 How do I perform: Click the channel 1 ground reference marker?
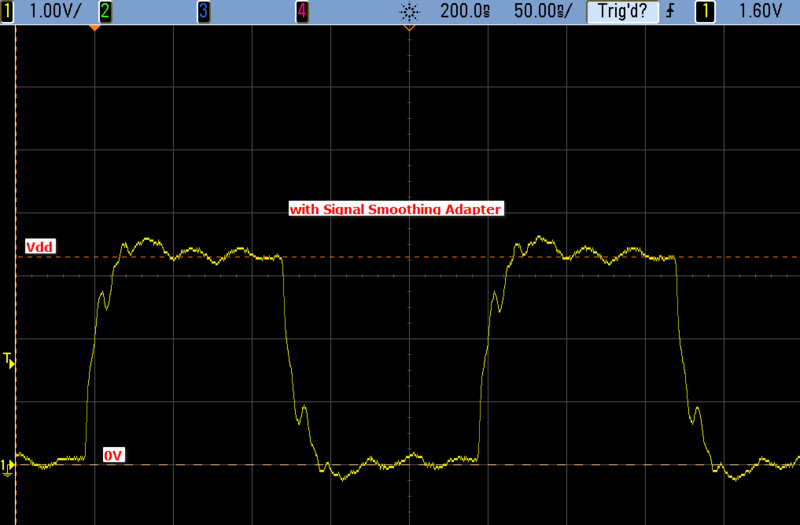tap(7, 467)
